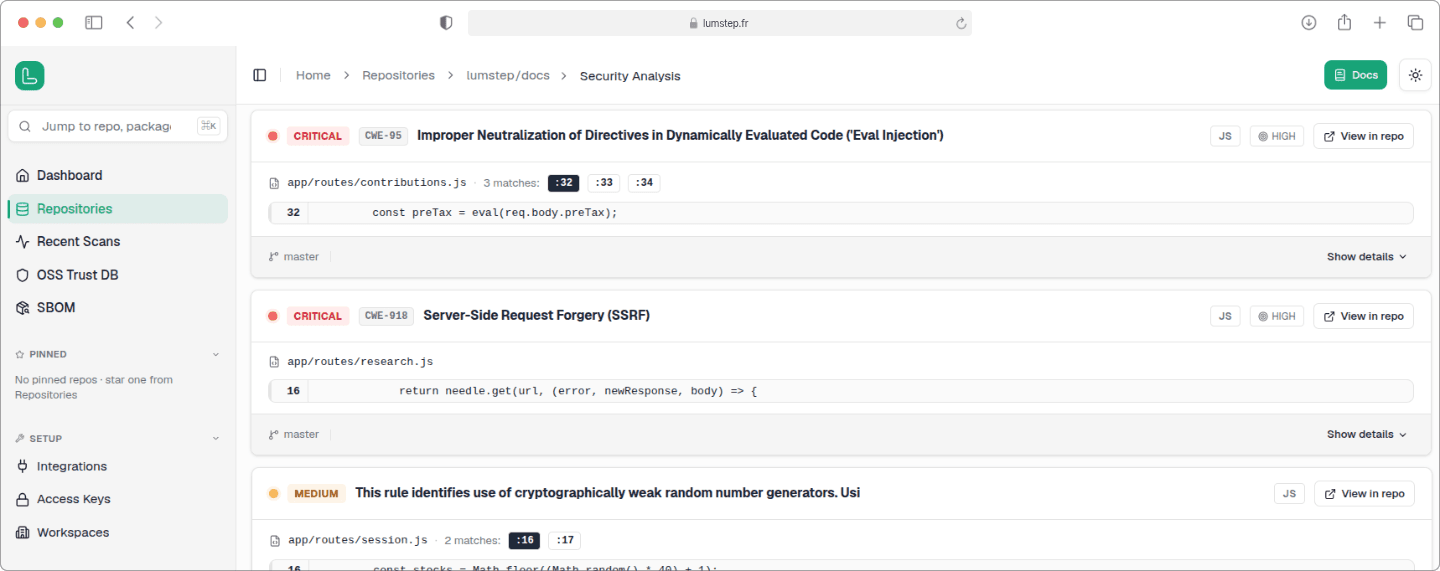1440x571 pixels.
Task: Open lumstep/docs breadcrumb
Action: click(508, 75)
